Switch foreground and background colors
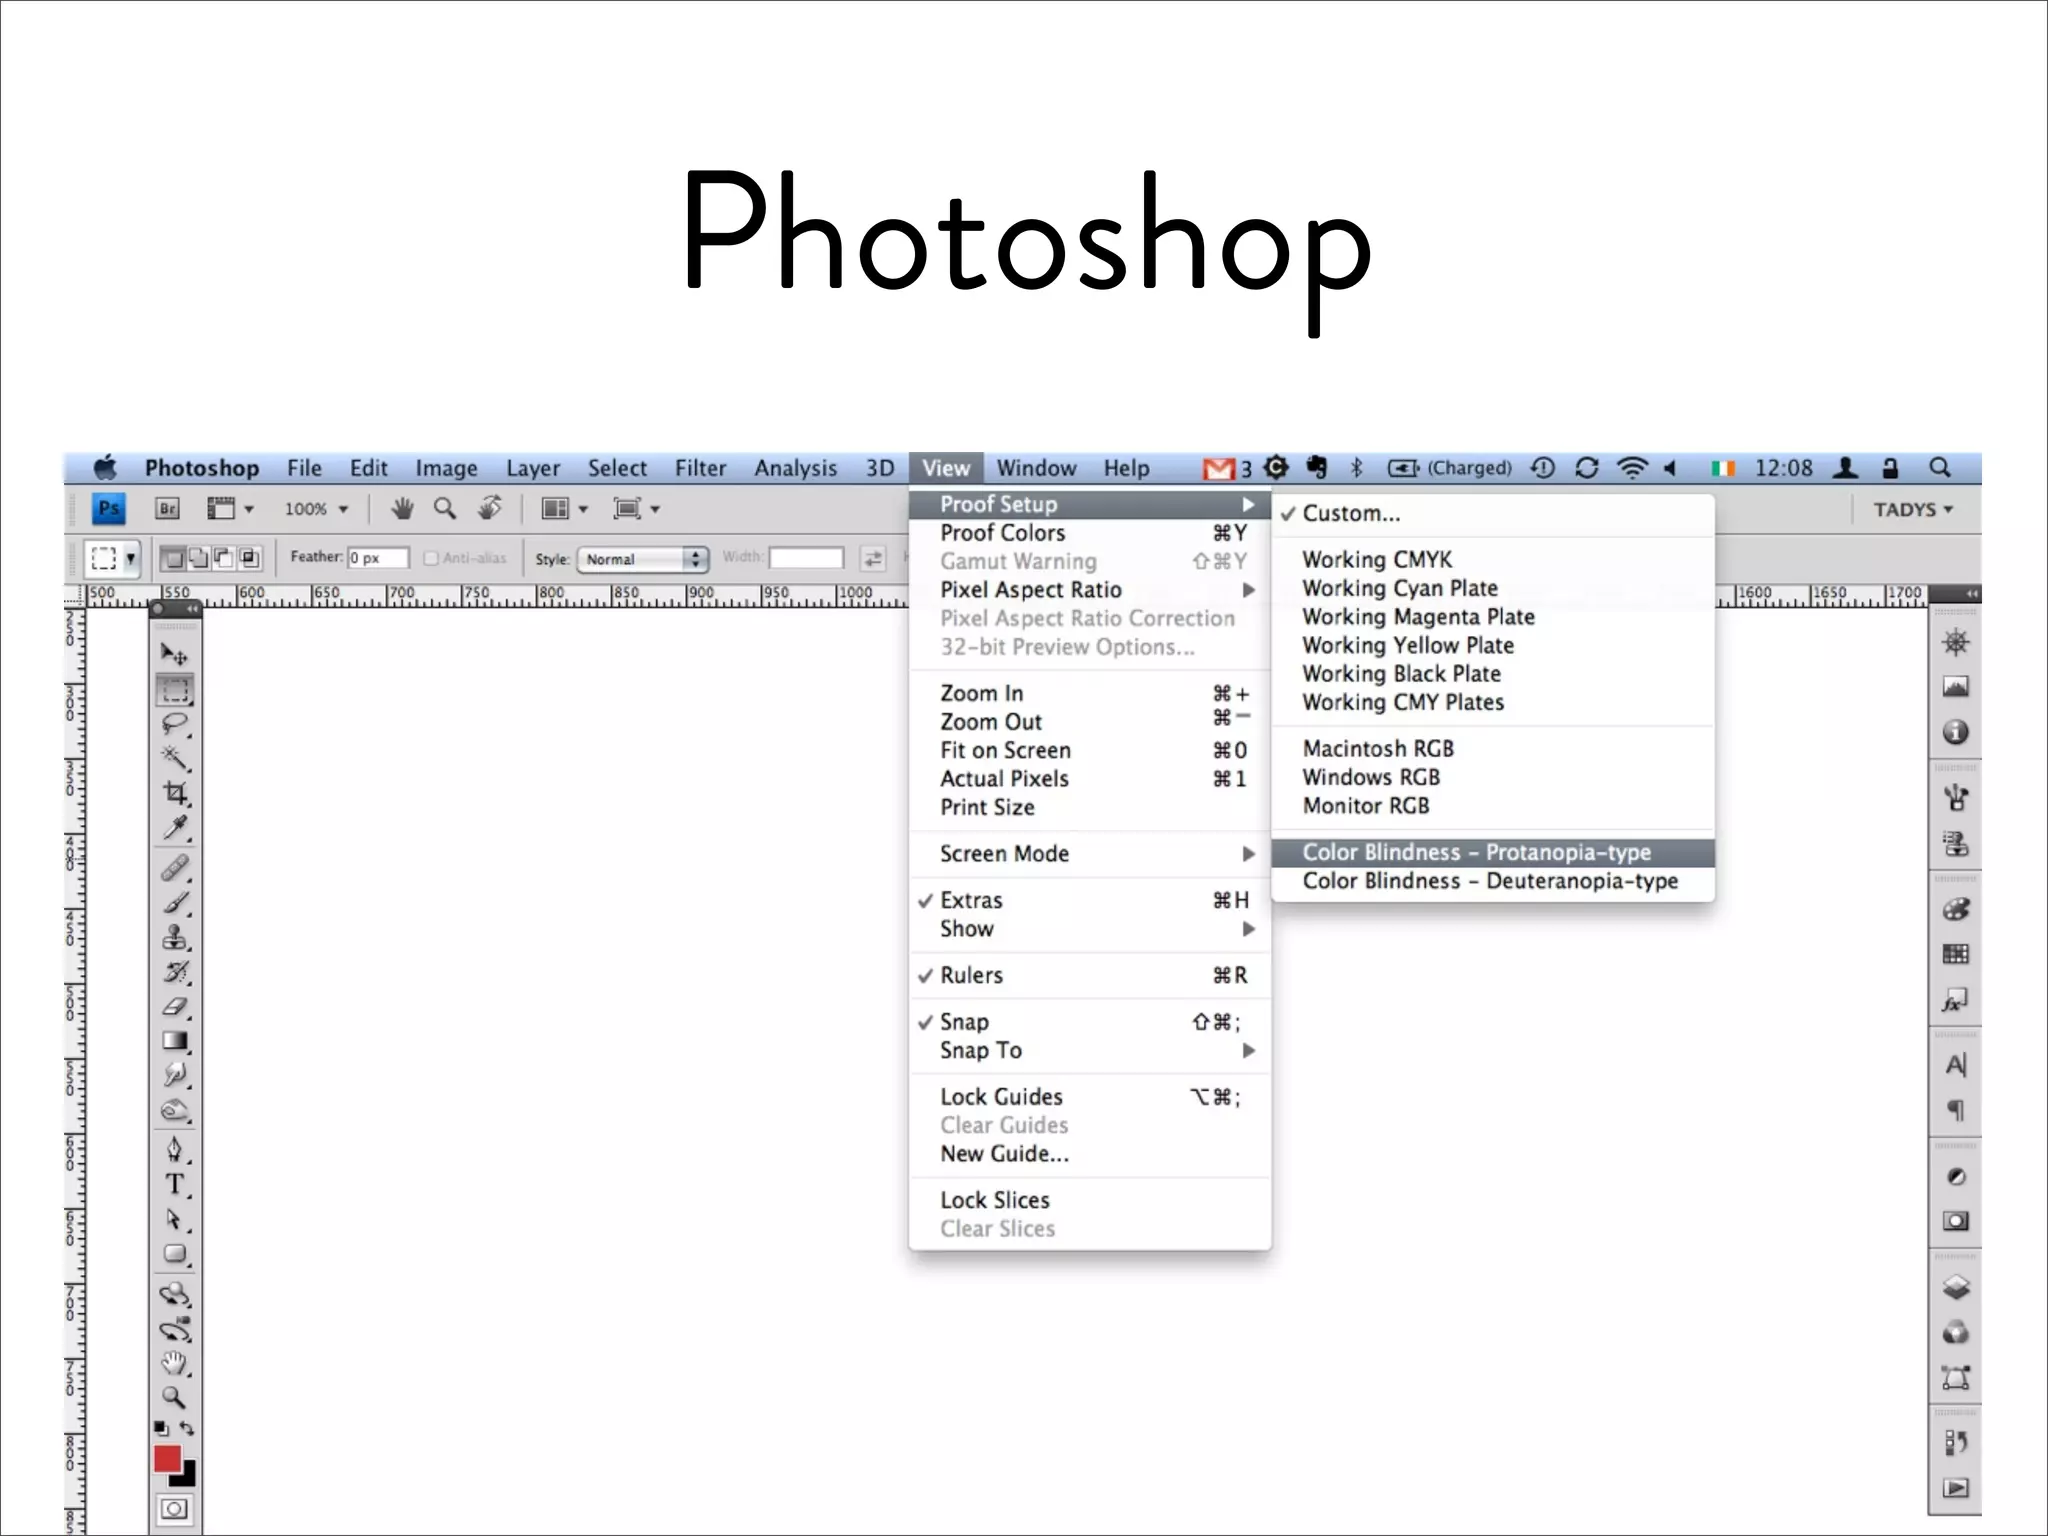 [187, 1428]
